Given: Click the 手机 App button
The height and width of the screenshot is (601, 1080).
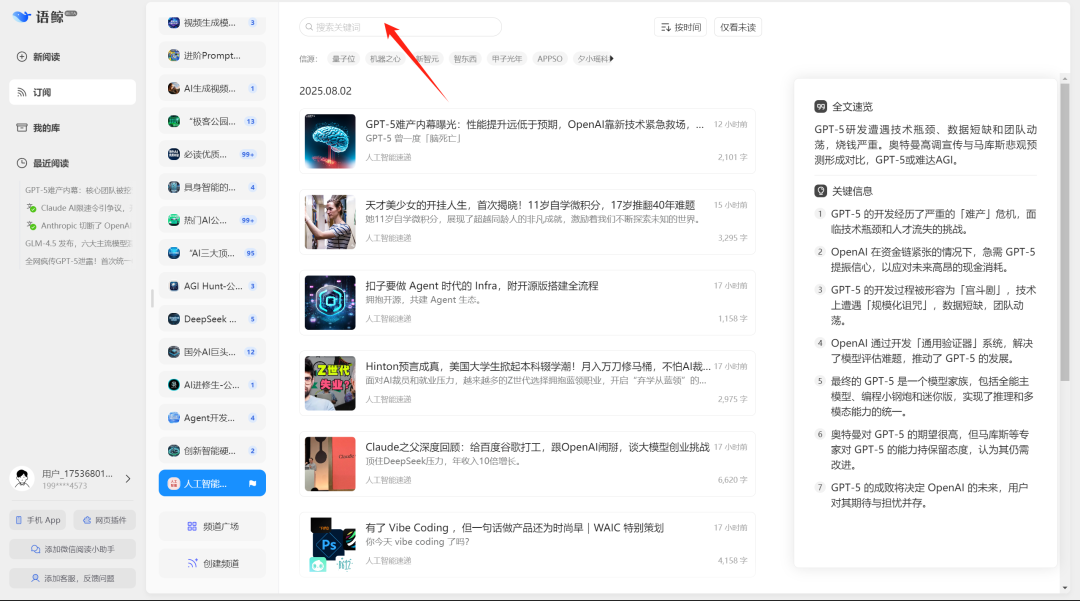Looking at the screenshot, I should click(38, 520).
